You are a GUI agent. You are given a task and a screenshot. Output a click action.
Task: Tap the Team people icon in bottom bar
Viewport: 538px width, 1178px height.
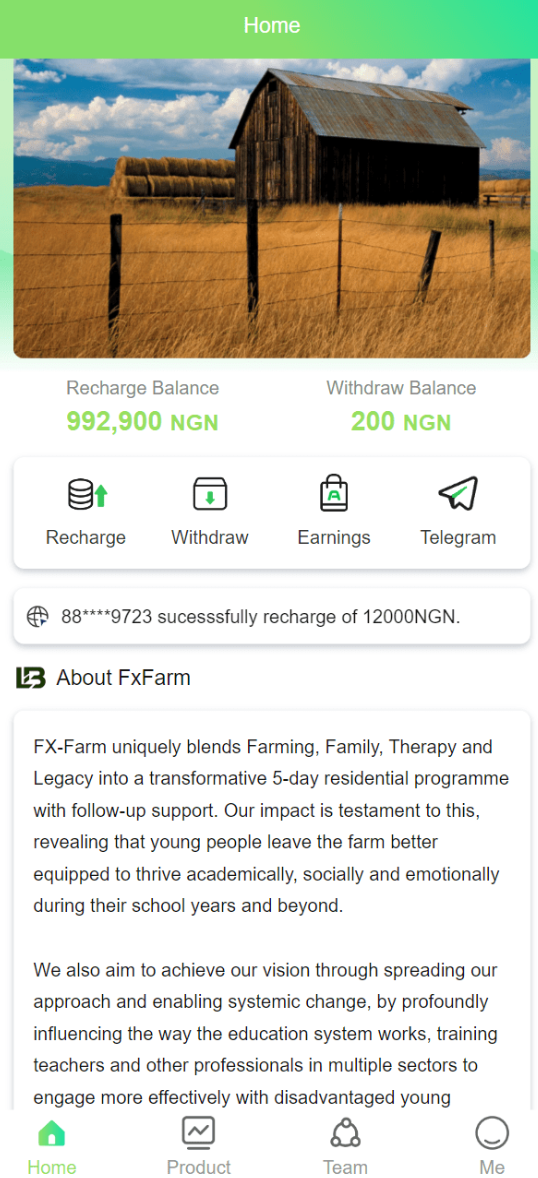tap(346, 1132)
